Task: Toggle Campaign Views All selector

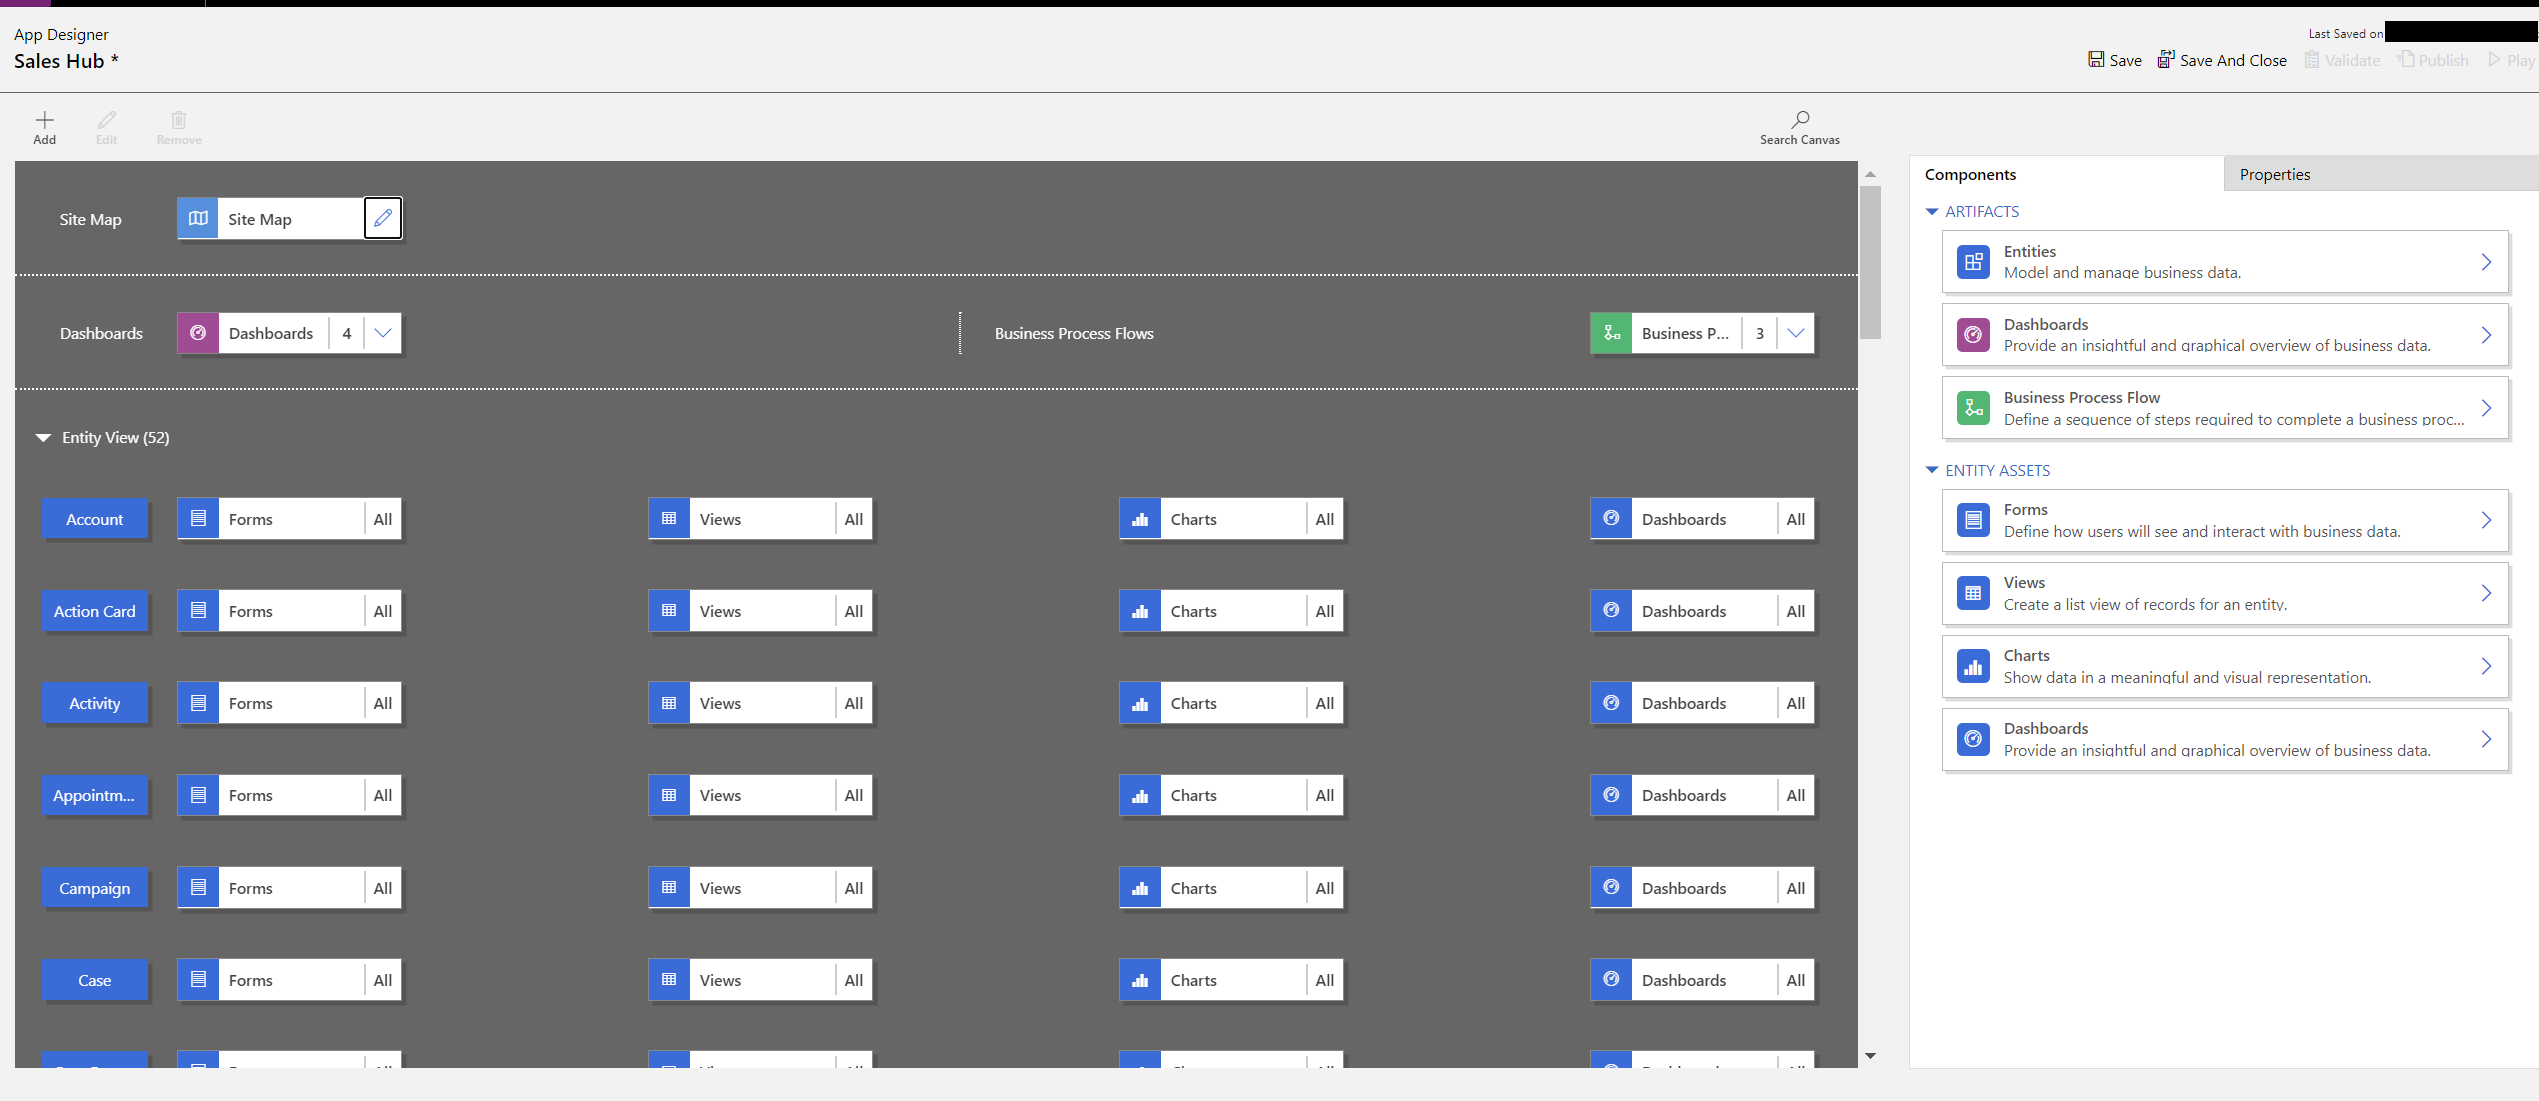Action: pyautogui.click(x=853, y=887)
